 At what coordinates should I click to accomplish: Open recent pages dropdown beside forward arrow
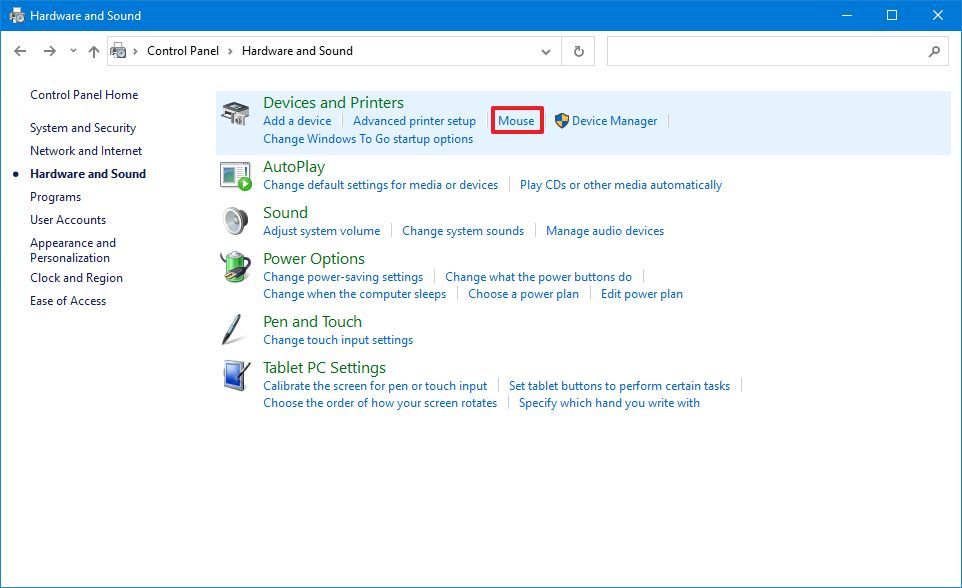(72, 51)
